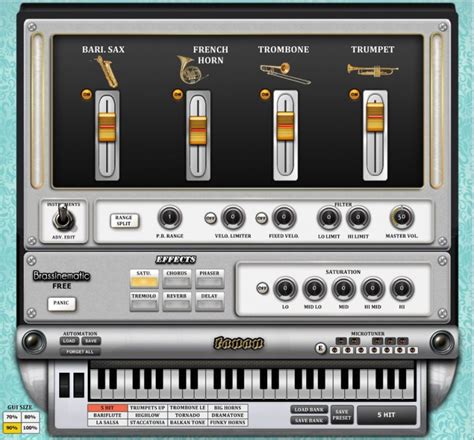The width and height of the screenshot is (474, 440).
Task: Toggle the Saturation OFF switch
Action: point(263,288)
